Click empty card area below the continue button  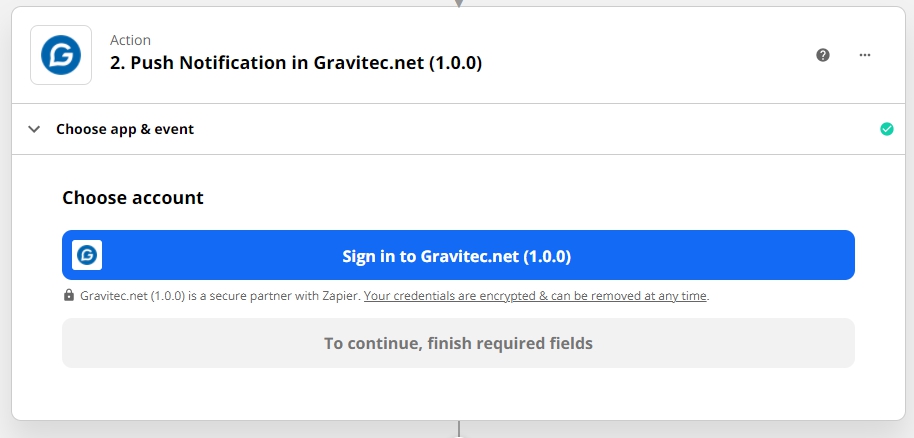(458, 394)
